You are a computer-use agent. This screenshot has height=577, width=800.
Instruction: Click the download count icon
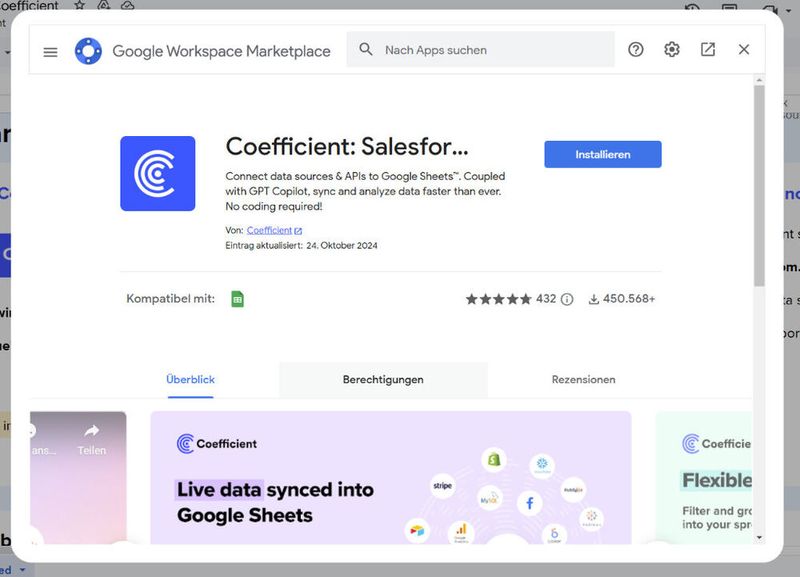593,299
